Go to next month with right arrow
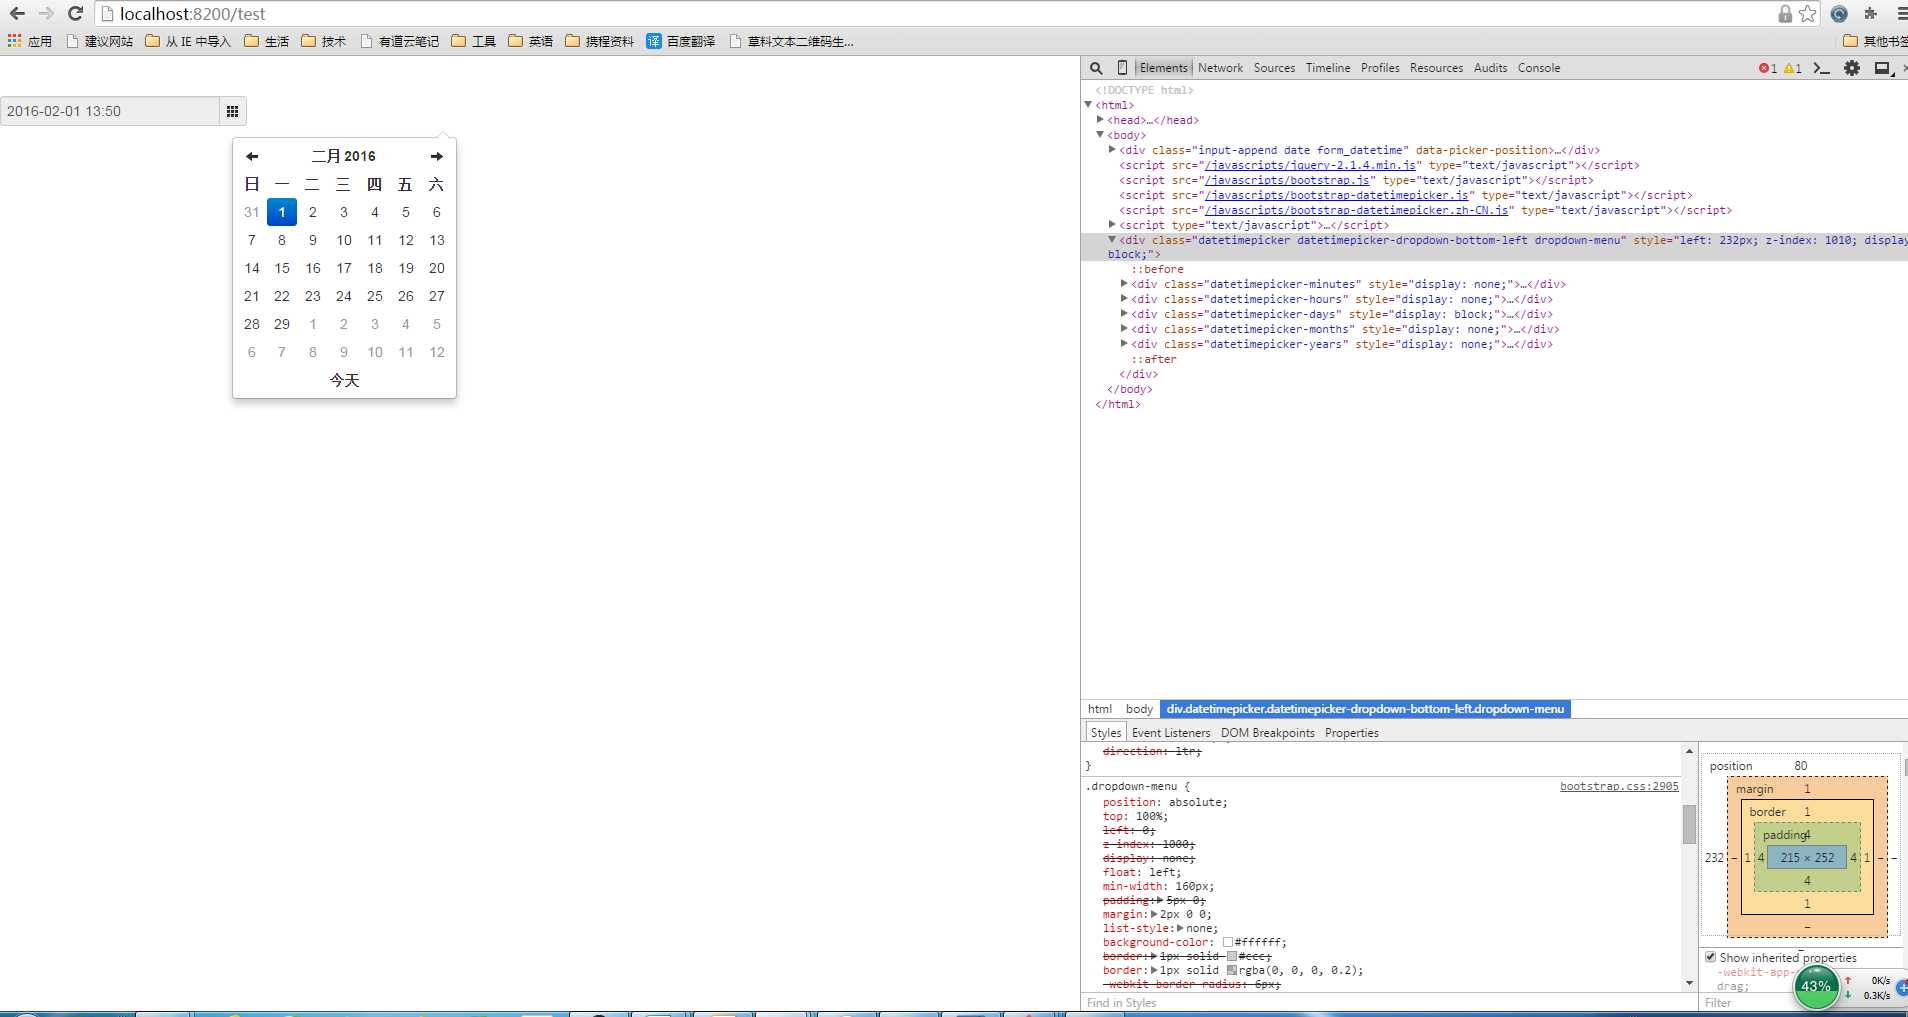Screen dimensions: 1908x1017 coord(437,156)
